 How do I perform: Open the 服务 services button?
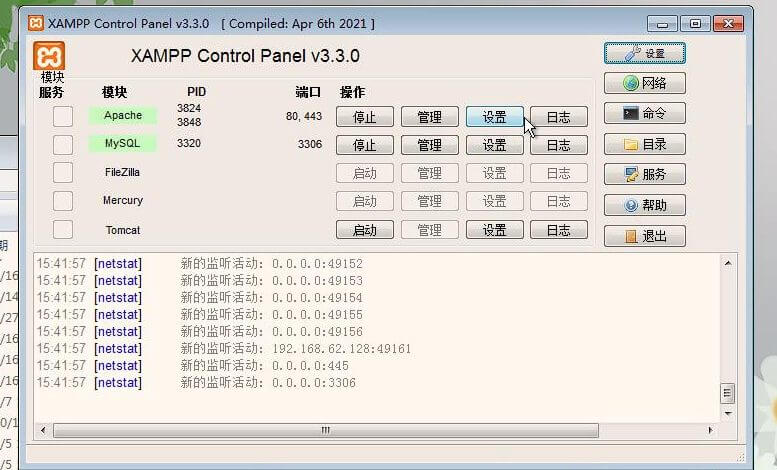coord(645,175)
